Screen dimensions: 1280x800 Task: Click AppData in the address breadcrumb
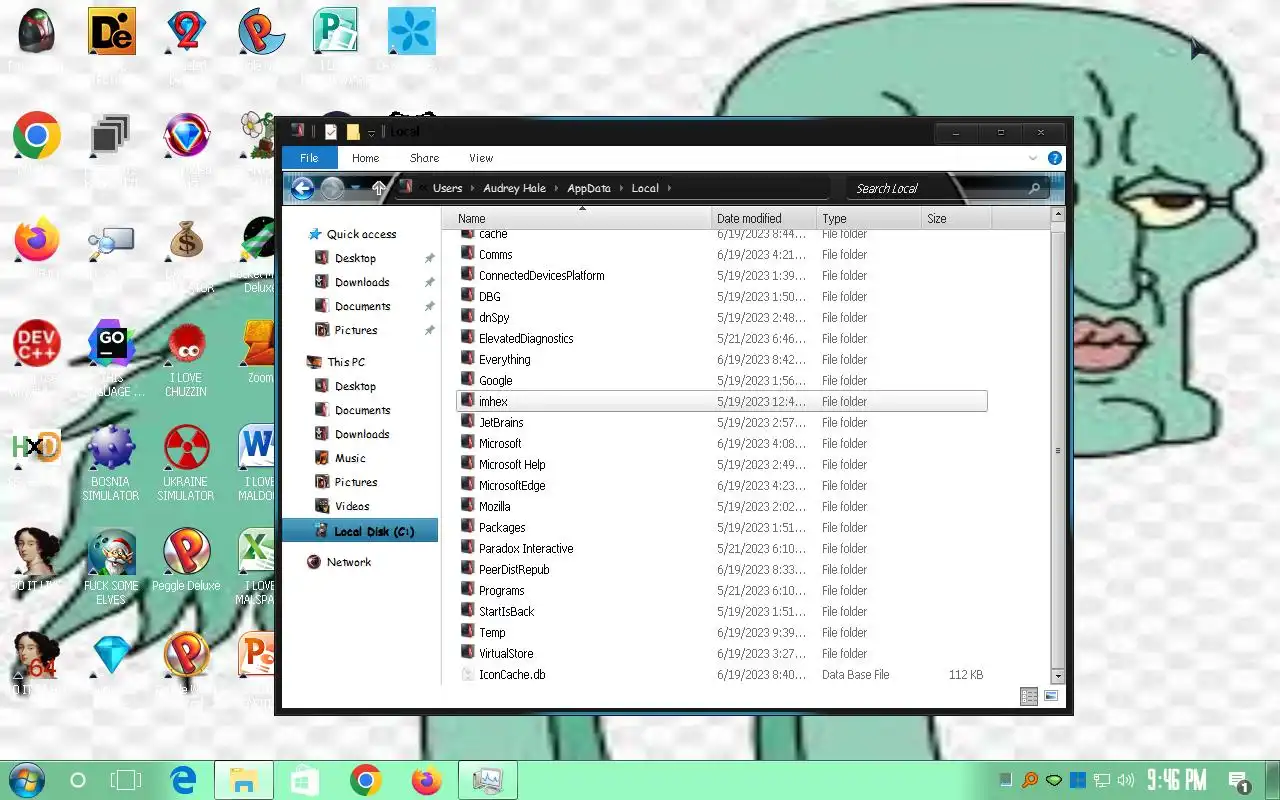pos(588,188)
